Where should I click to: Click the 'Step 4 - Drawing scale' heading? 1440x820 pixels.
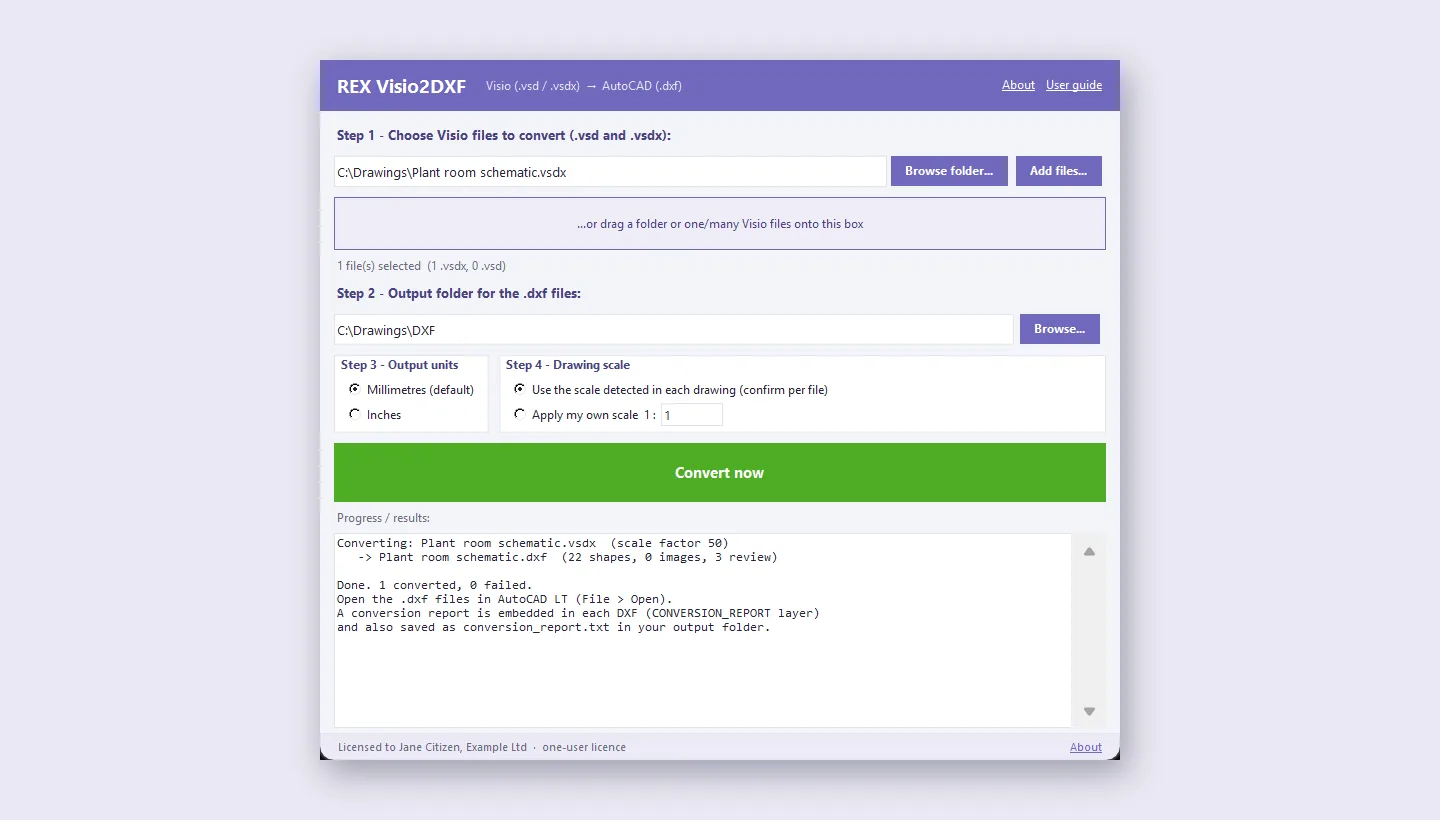coord(568,365)
